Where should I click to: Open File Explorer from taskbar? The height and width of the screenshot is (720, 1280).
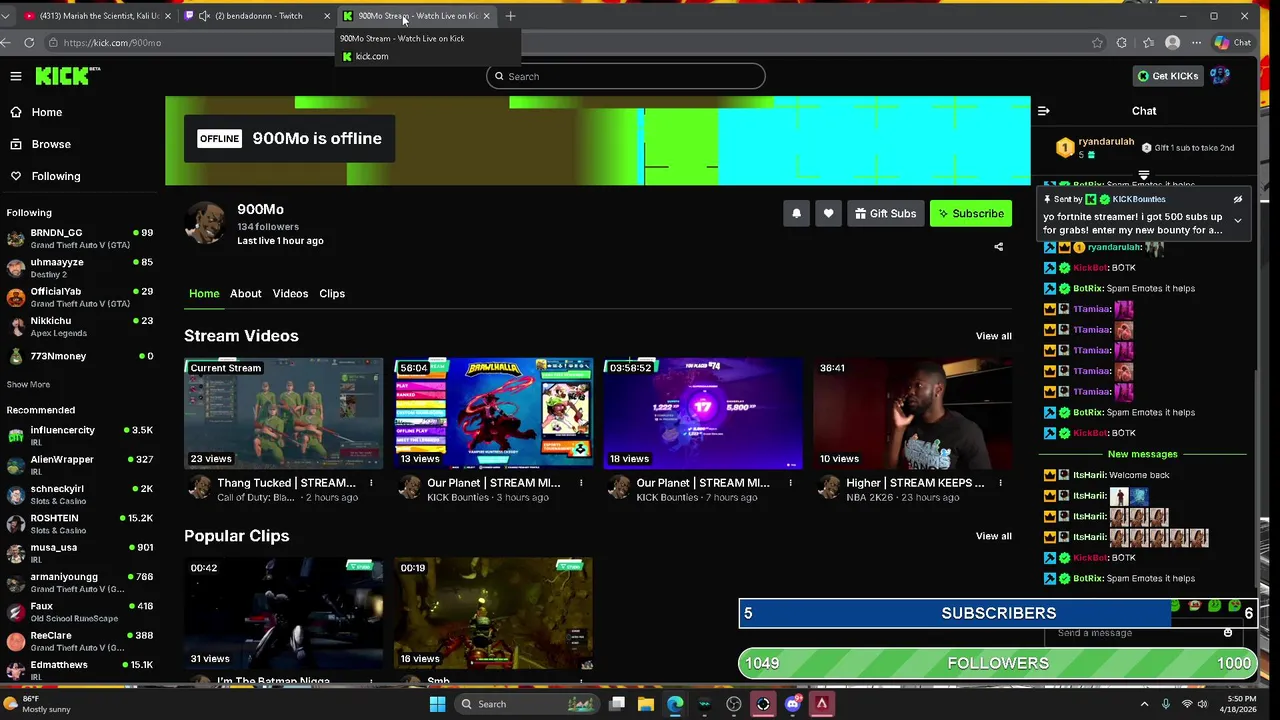click(646, 704)
